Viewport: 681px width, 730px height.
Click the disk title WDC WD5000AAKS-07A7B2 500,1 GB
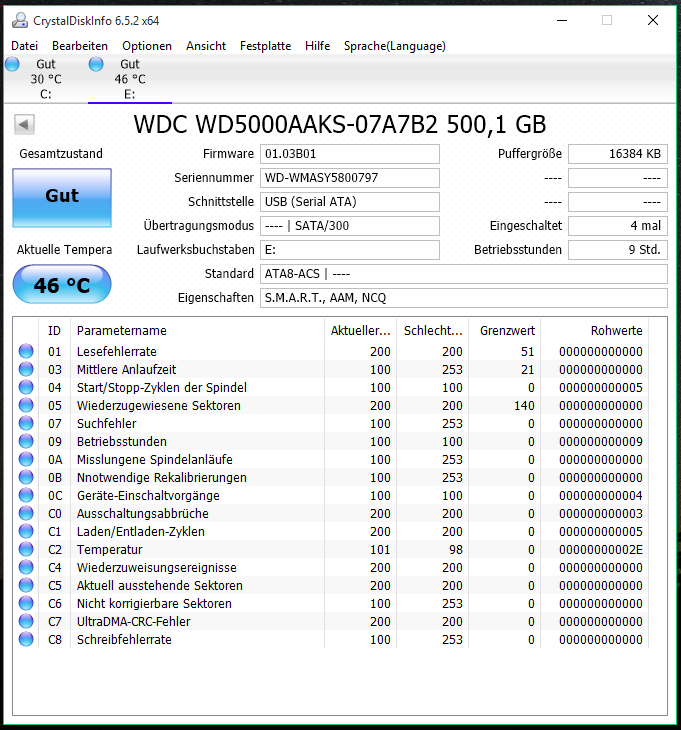(340, 124)
